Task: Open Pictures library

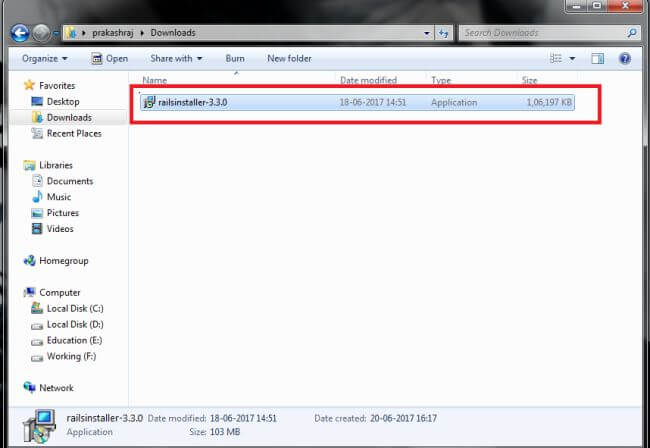Action: click(63, 213)
